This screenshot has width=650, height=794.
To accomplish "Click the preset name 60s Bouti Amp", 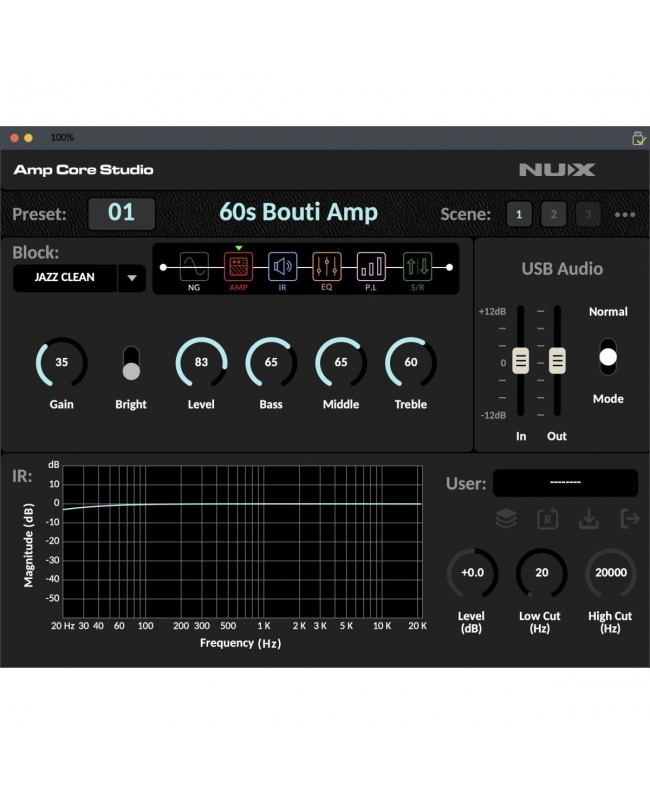I will pyautogui.click(x=298, y=213).
